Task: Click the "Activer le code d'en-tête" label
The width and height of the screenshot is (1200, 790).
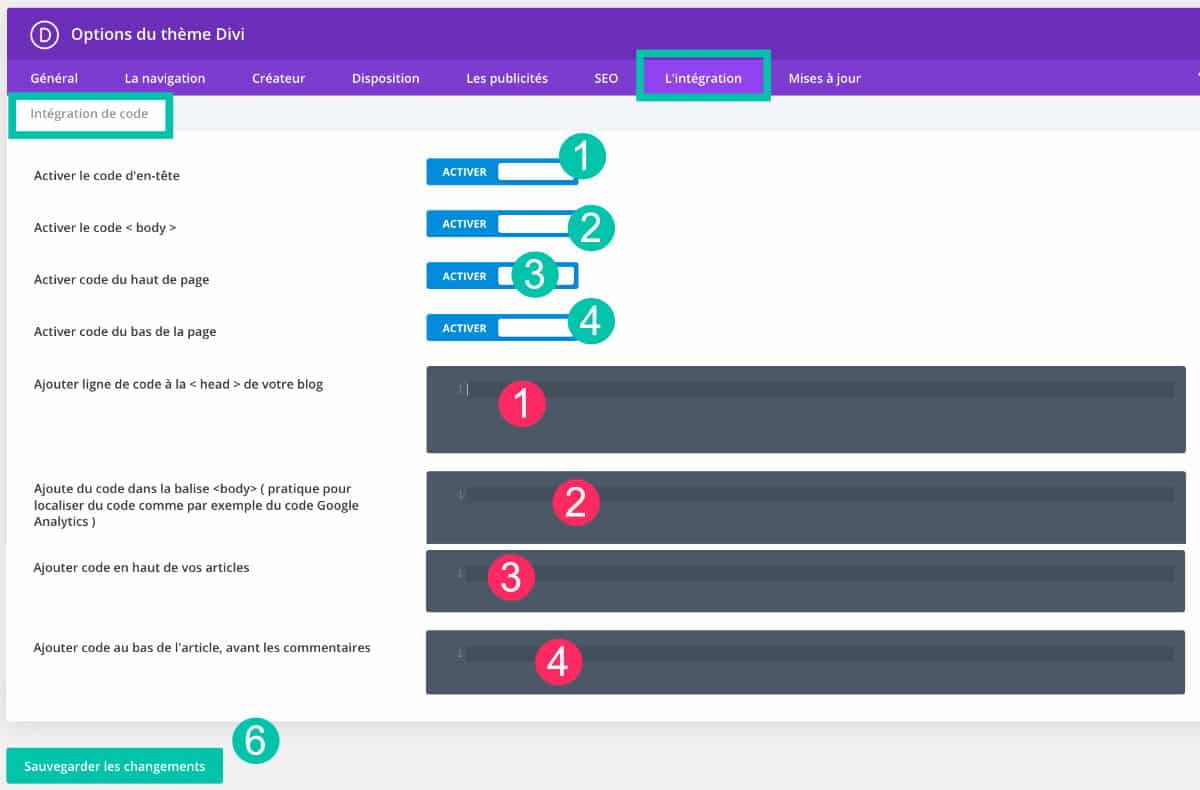Action: click(x=107, y=175)
